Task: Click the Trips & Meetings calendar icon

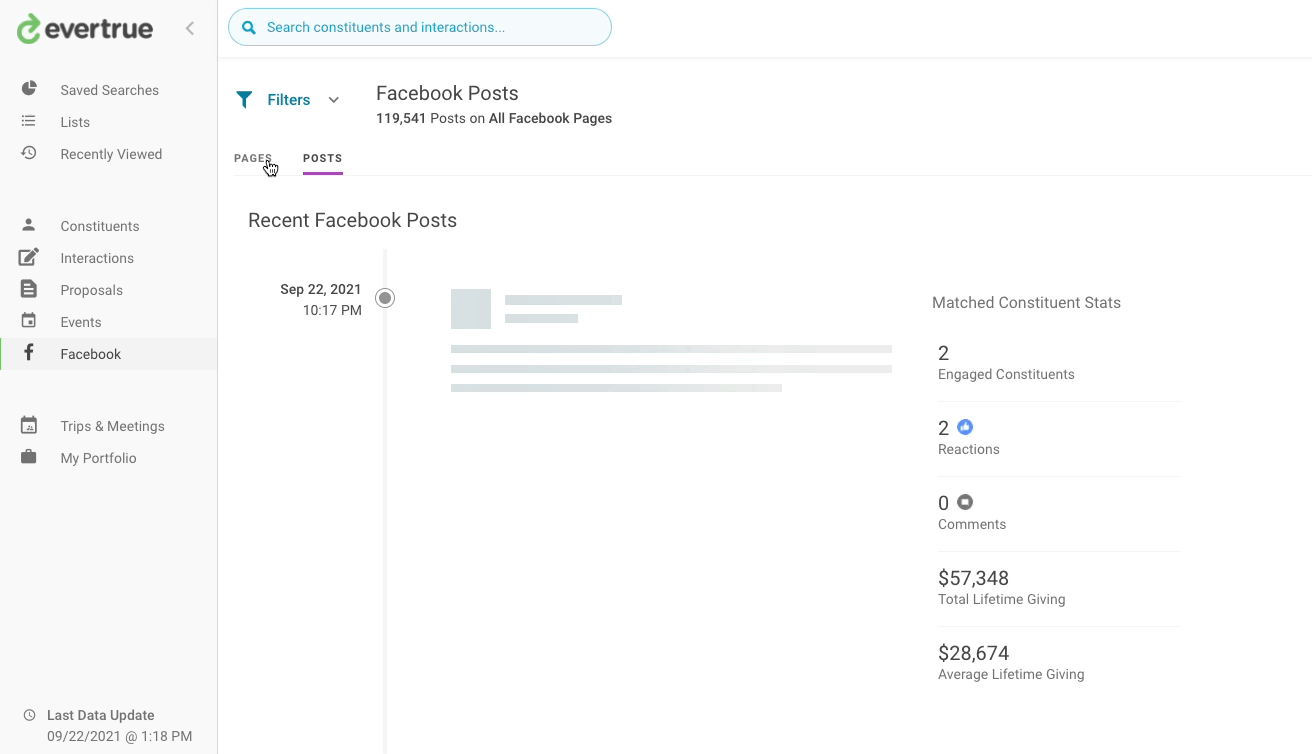Action: (x=29, y=425)
